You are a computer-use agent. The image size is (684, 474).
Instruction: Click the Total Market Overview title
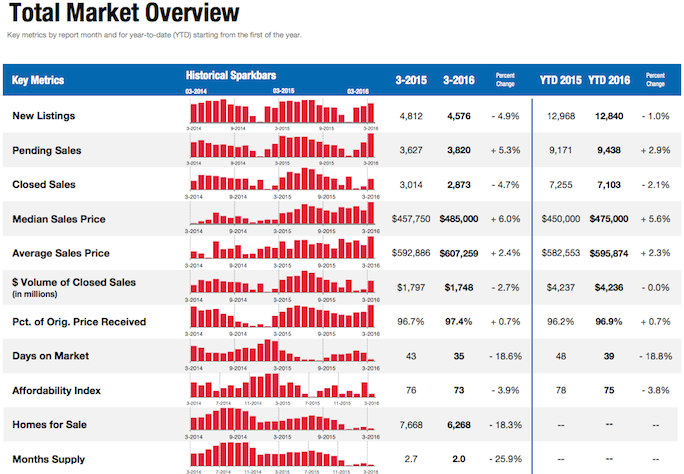(123, 15)
